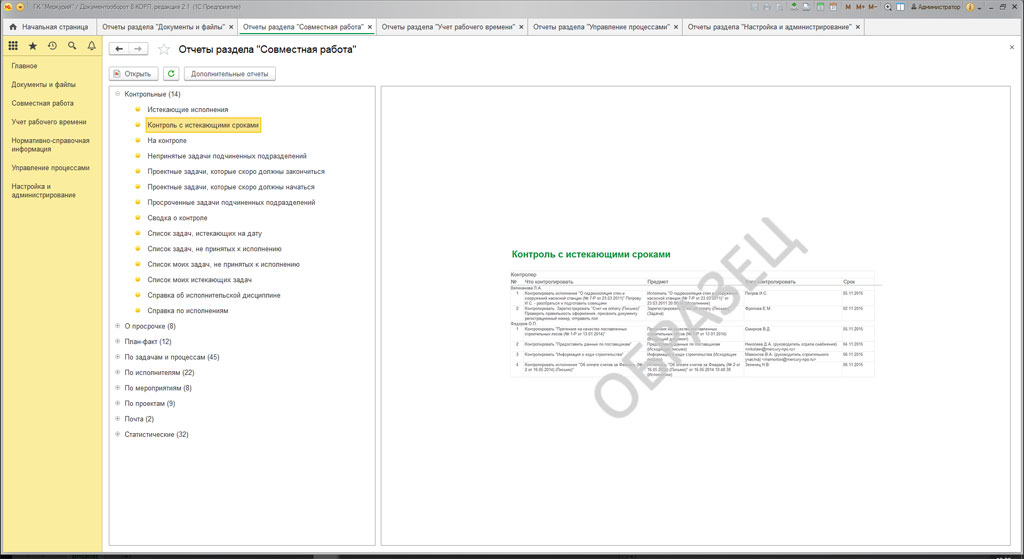Click the Дополнительные отчеты button
Image resolution: width=1024 pixels, height=559 pixels.
[x=229, y=73]
